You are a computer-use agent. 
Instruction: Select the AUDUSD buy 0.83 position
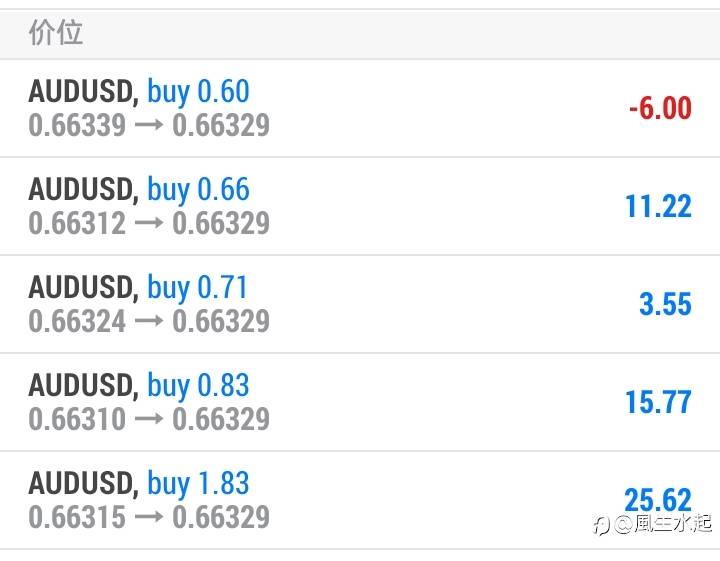tap(360, 402)
